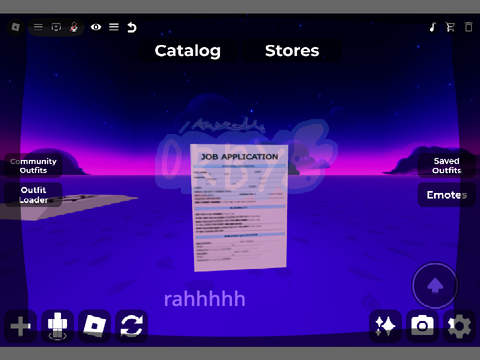Open the Stores tab
Screen dimensions: 480x360
pos(292,51)
